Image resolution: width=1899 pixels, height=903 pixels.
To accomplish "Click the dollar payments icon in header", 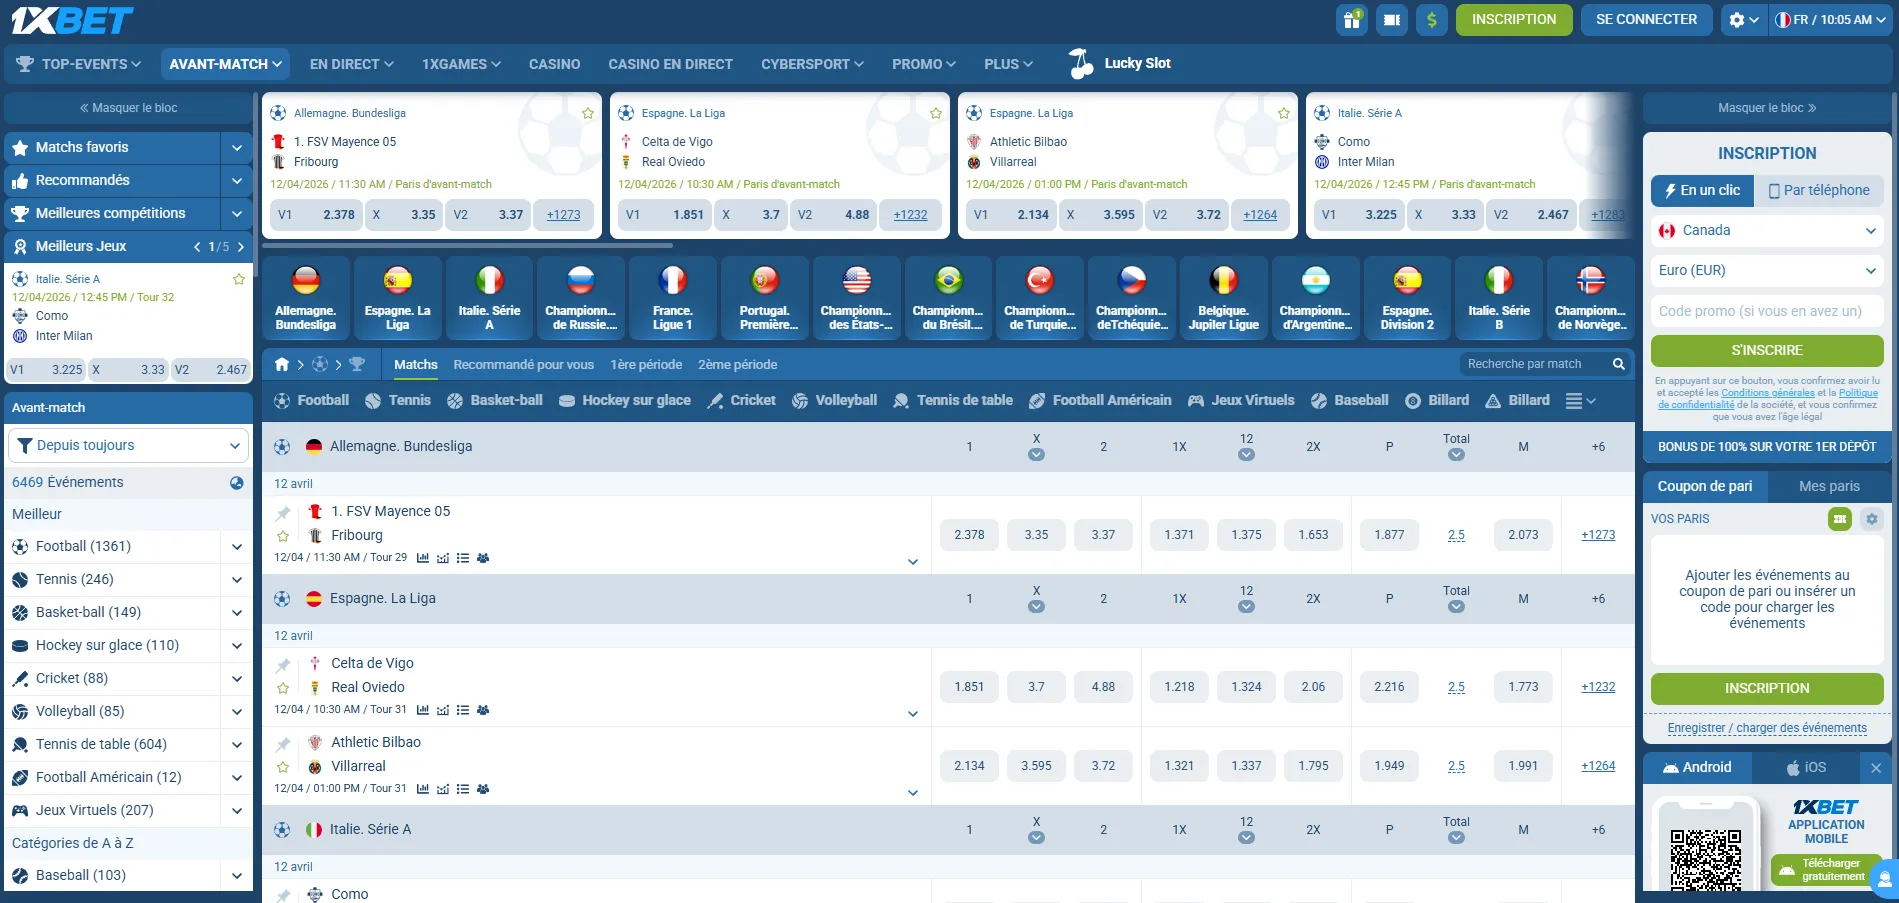I will (x=1432, y=19).
